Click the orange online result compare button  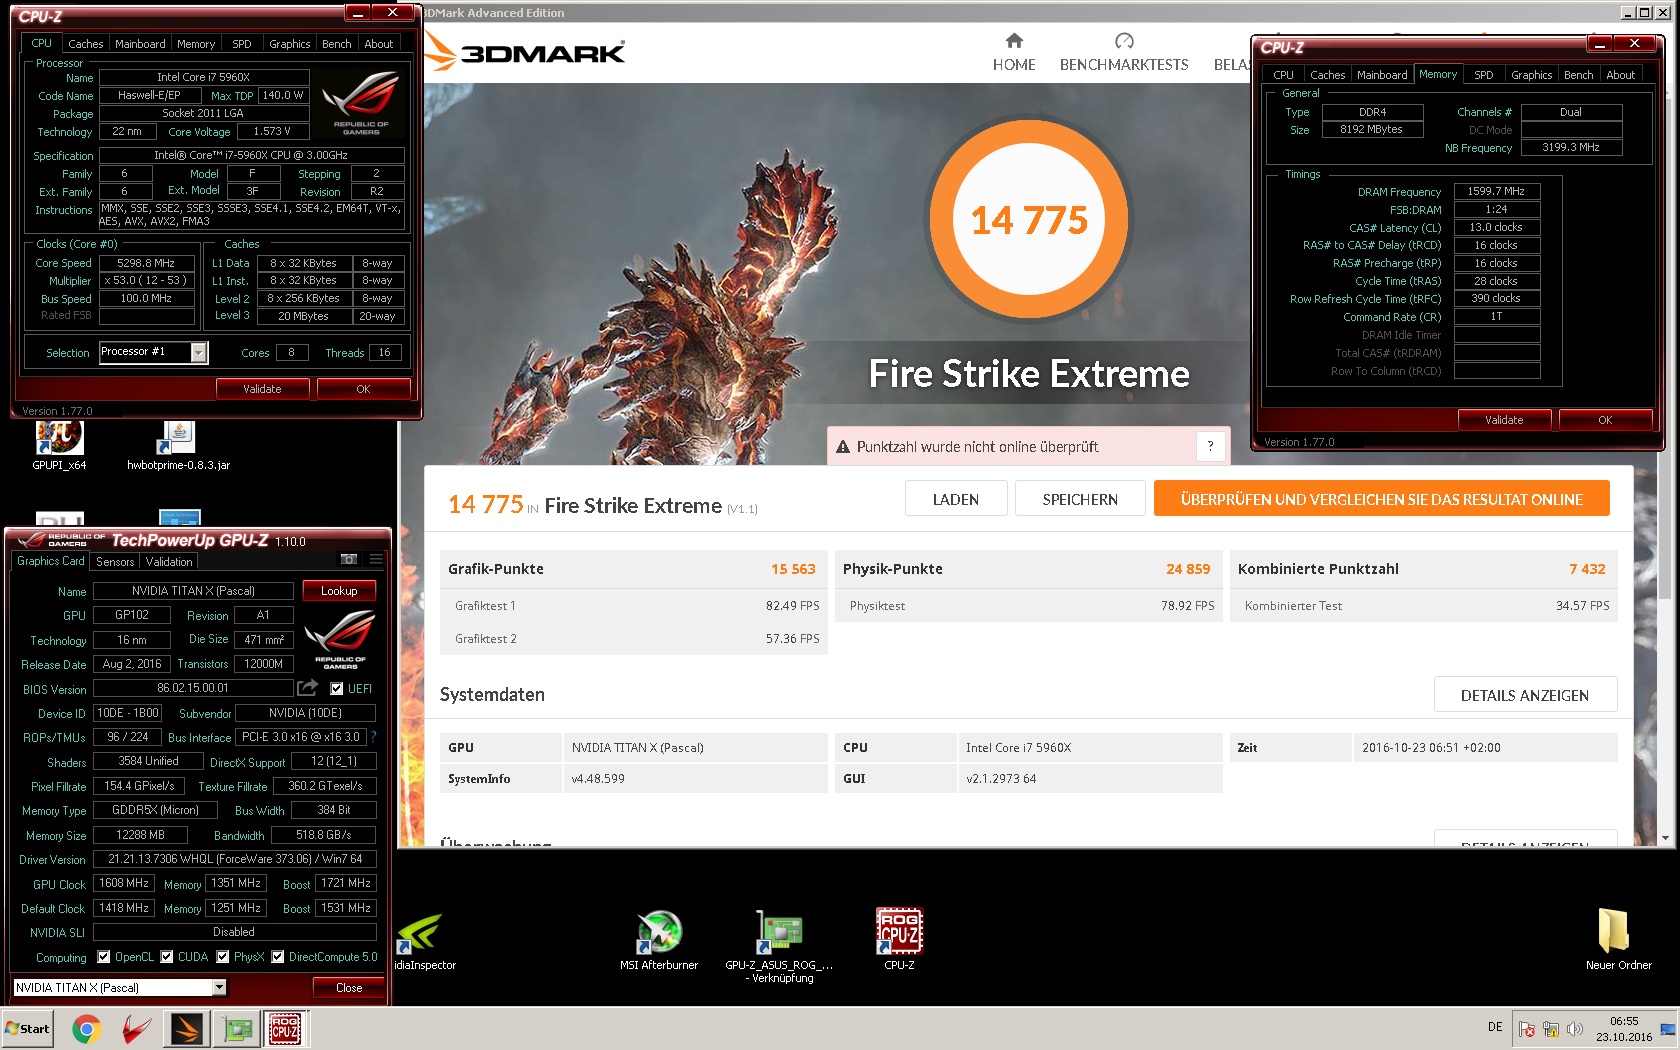tap(1382, 499)
